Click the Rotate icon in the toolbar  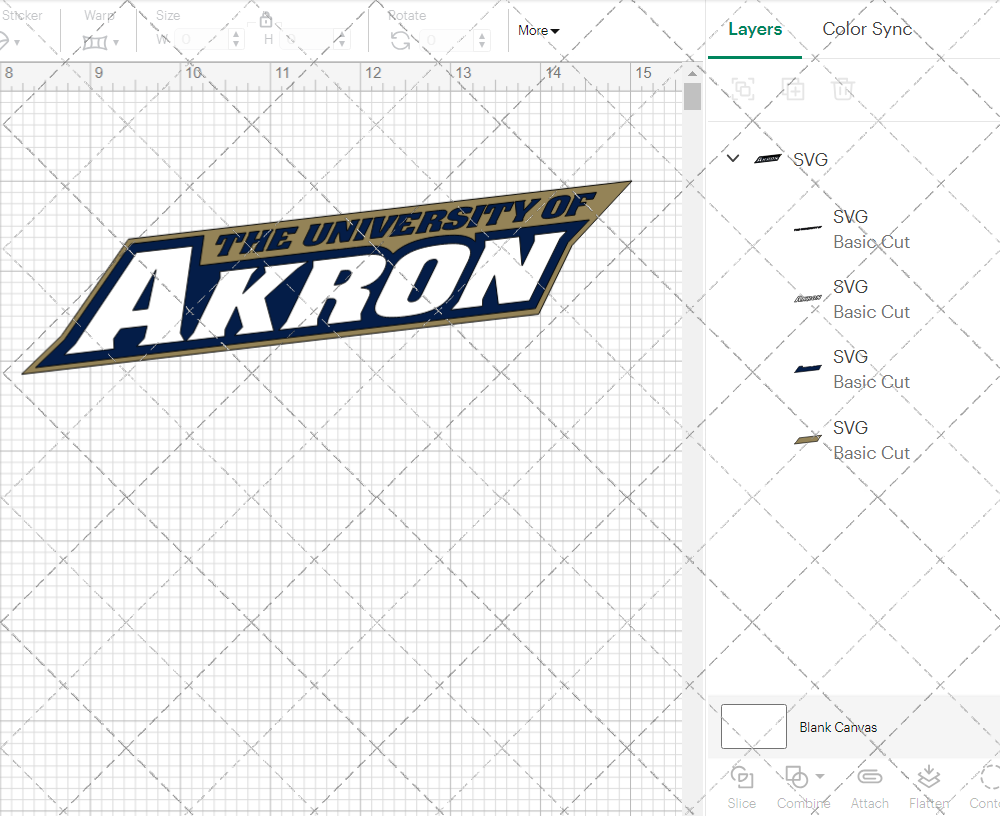pyautogui.click(x=398, y=40)
